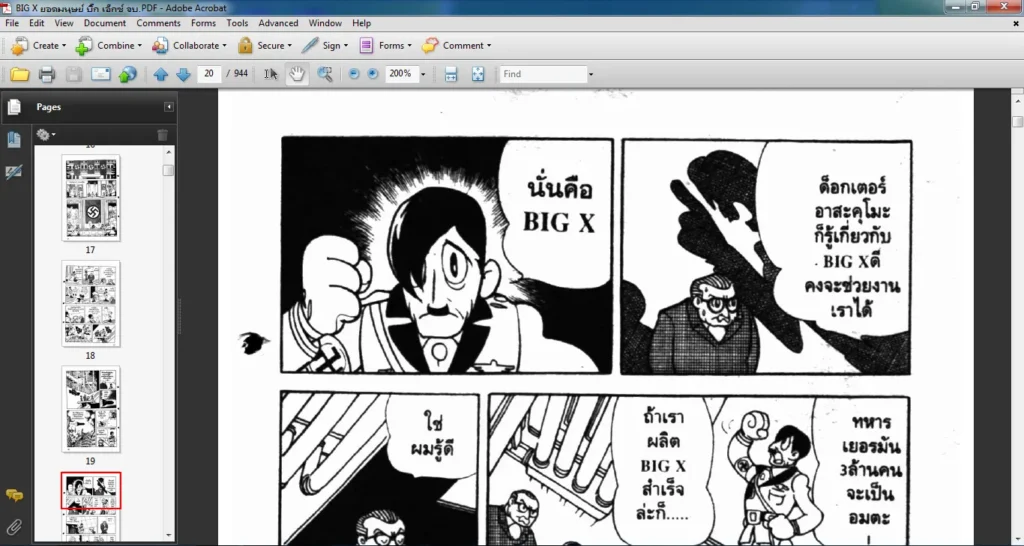Screen dimensions: 1024x546
Task: Open the Find options dropdown arrow
Action: pos(591,74)
